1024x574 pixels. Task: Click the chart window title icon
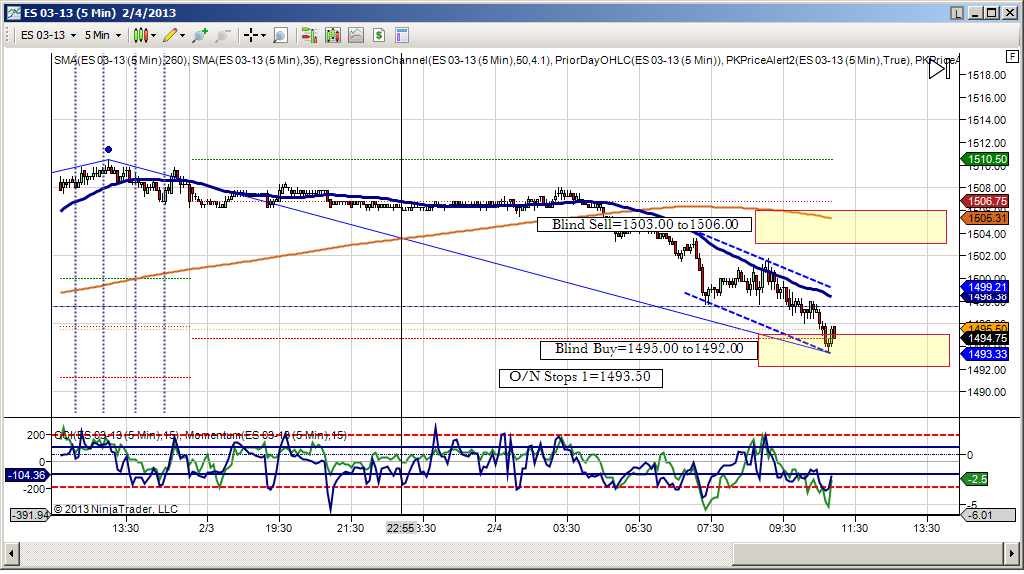pos(13,12)
